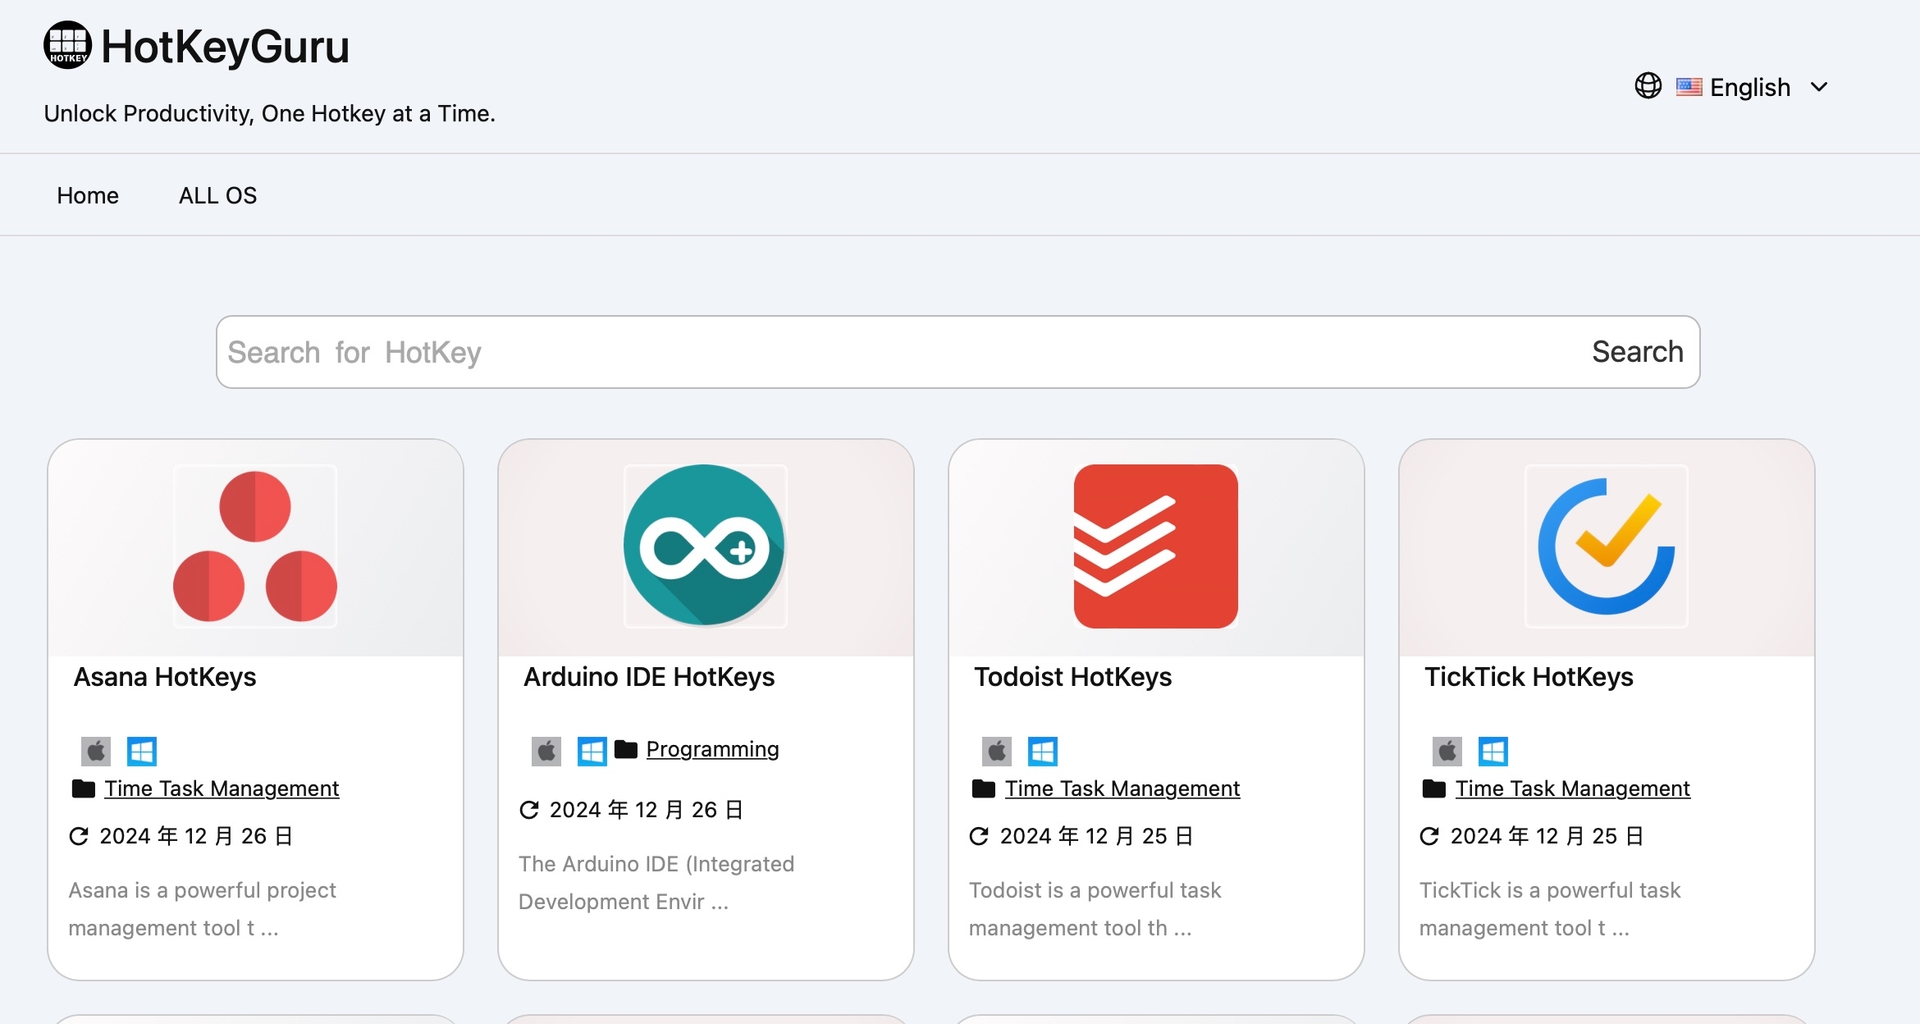Open Asana HotKeys title
Image resolution: width=1920 pixels, height=1024 pixels.
pos(165,677)
